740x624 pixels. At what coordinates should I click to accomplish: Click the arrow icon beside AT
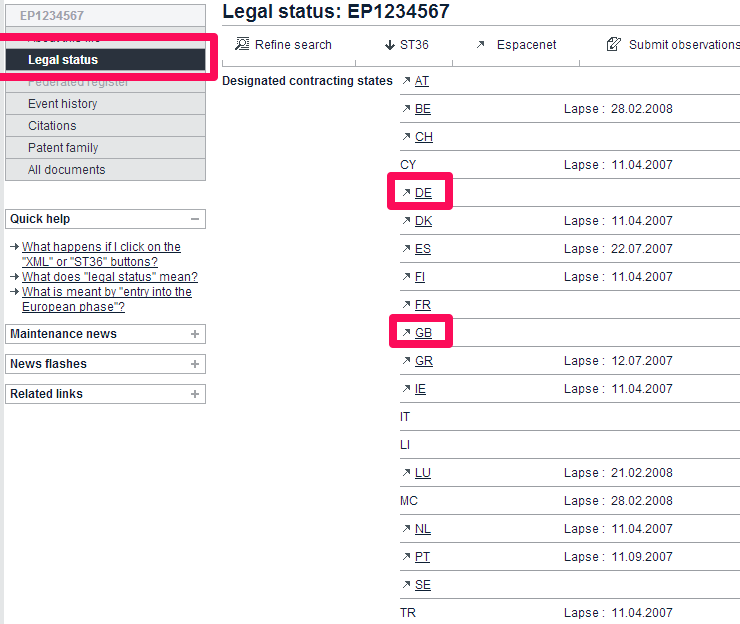pos(406,81)
